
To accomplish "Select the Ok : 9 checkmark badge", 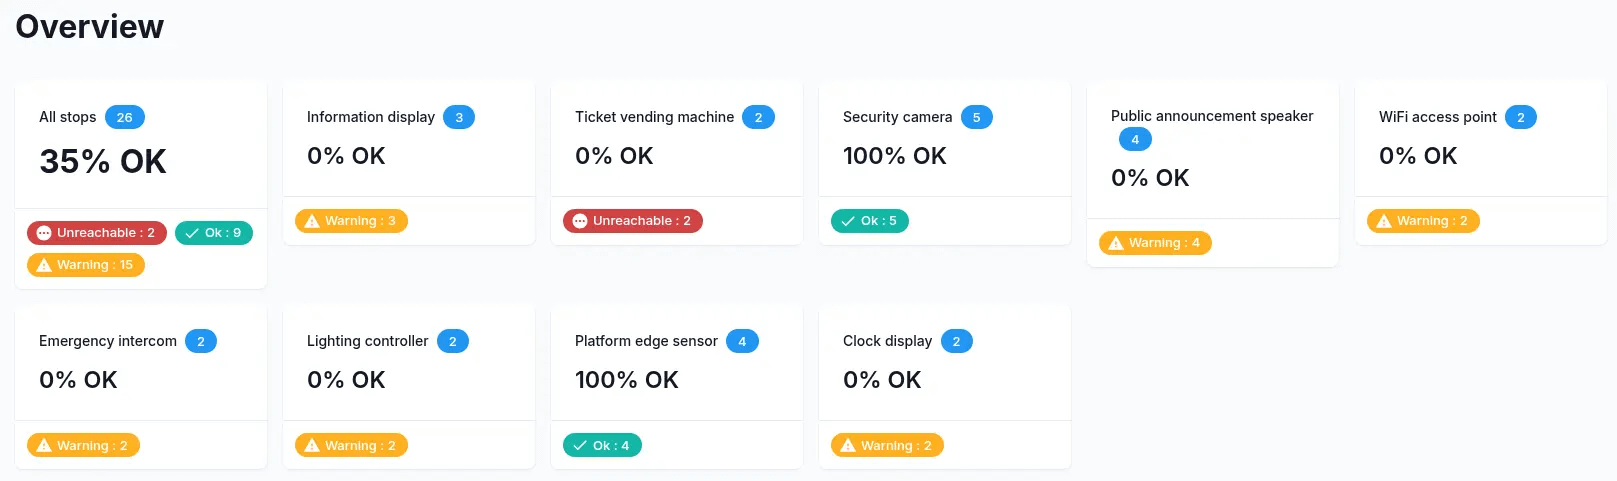I will coord(214,233).
